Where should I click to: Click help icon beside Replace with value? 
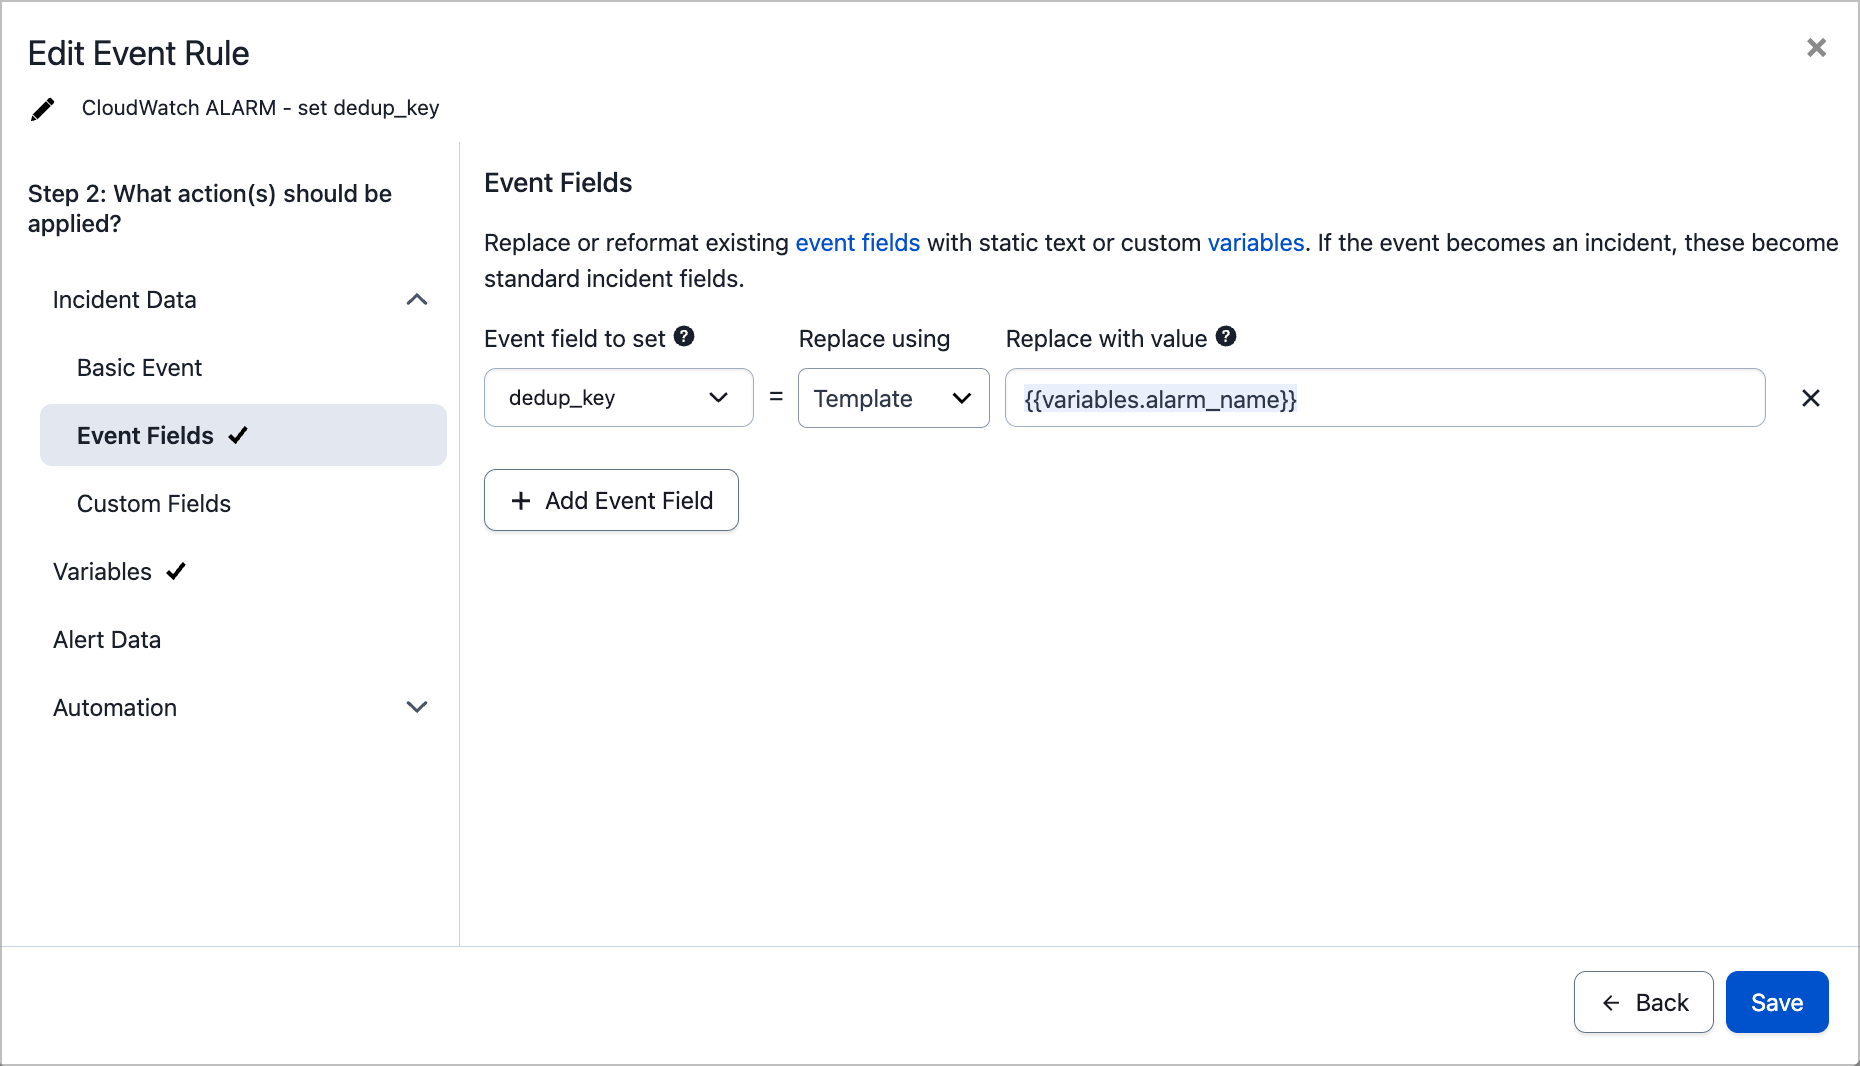[1226, 337]
